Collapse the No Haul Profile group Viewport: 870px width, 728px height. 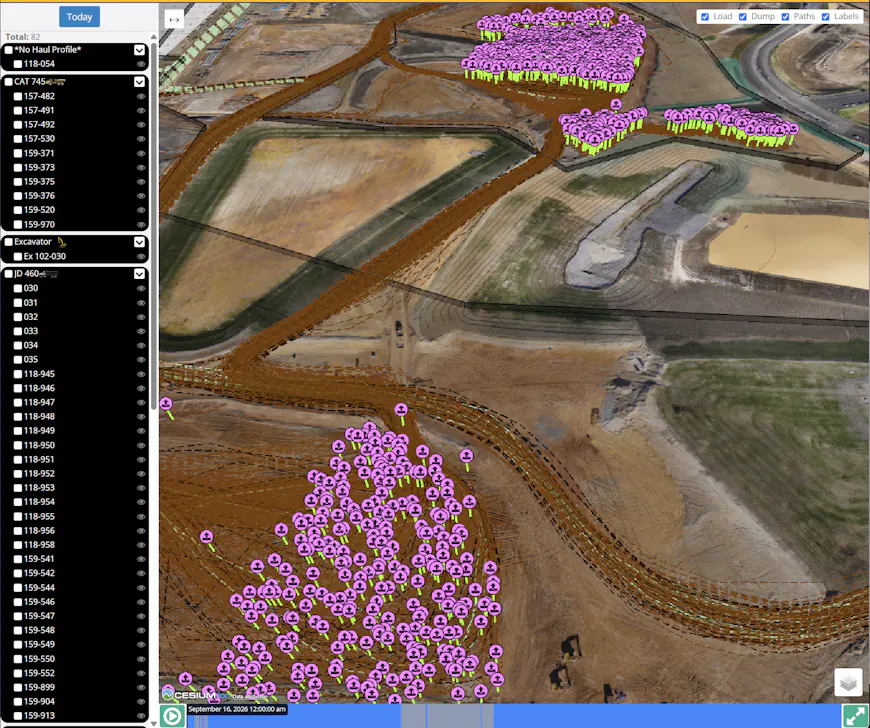tap(139, 50)
